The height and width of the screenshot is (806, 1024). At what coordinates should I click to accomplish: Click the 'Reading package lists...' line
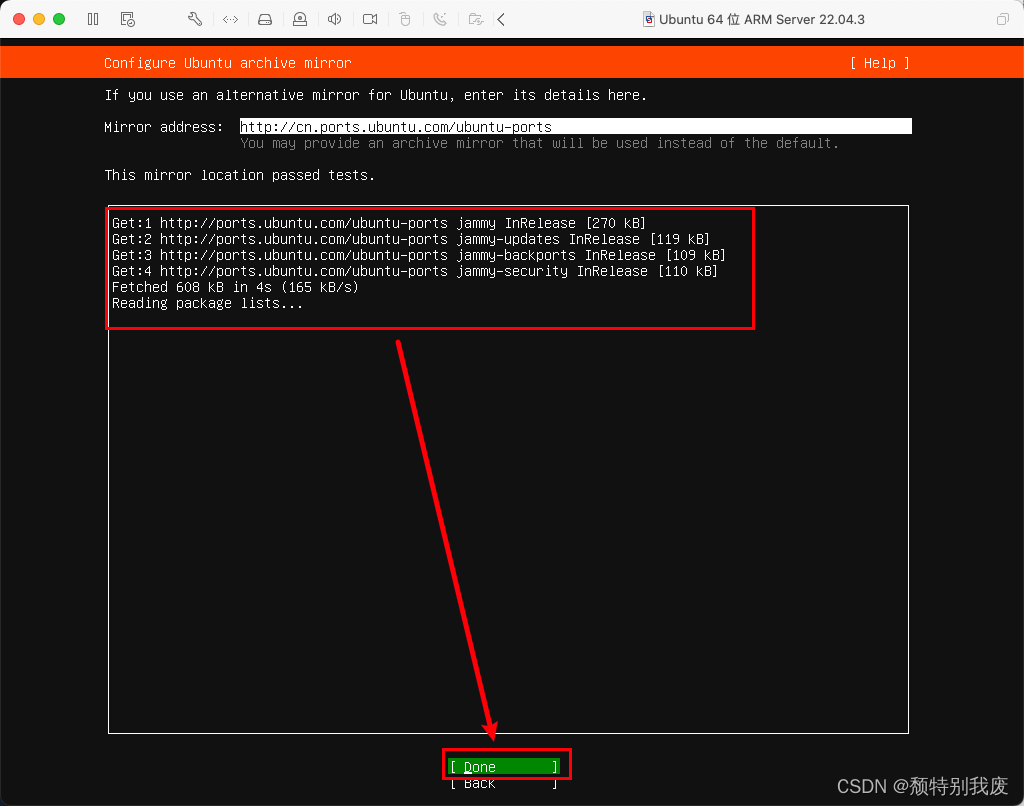click(x=207, y=303)
